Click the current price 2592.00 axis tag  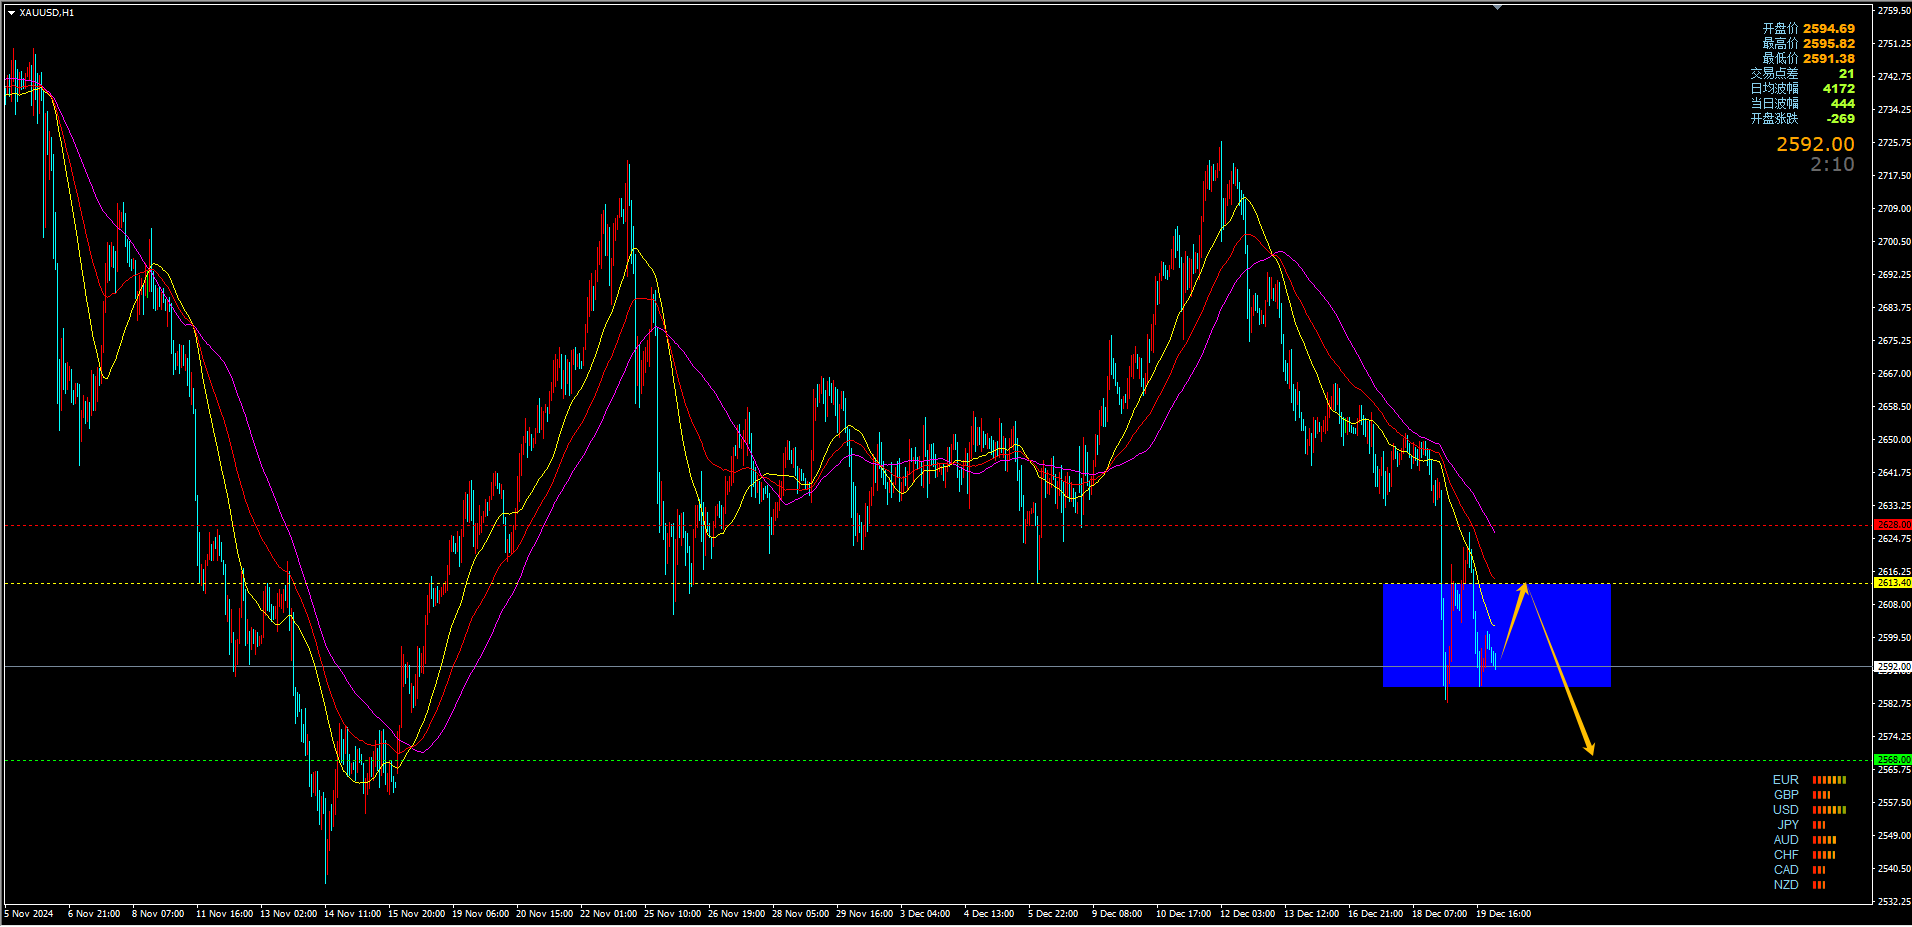[1893, 666]
